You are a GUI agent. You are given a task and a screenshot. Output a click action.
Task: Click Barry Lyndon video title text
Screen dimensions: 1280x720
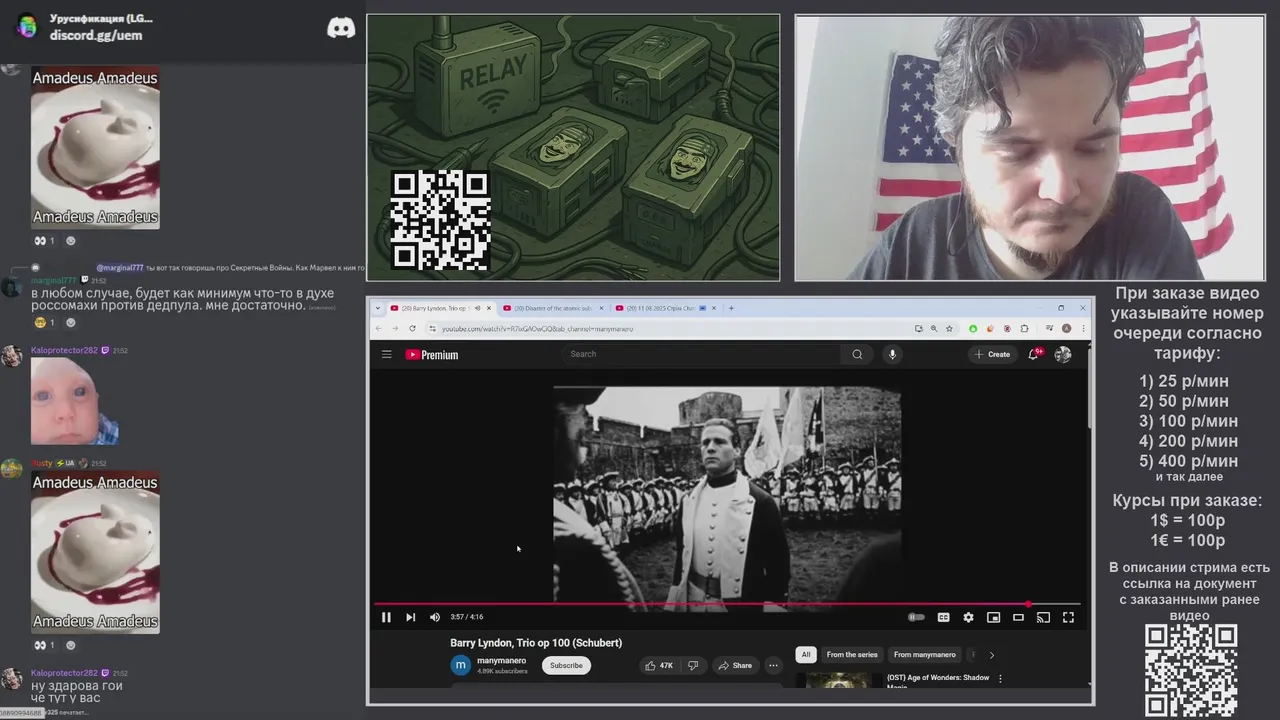(x=536, y=643)
